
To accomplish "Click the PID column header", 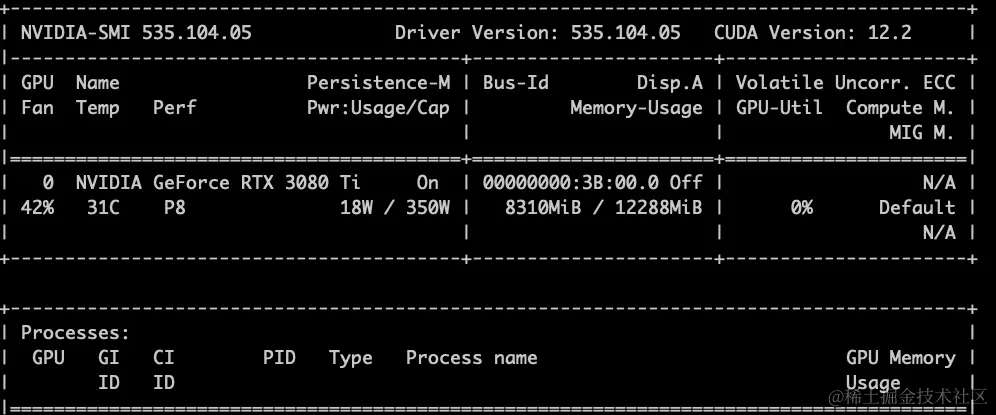I will pos(279,357).
